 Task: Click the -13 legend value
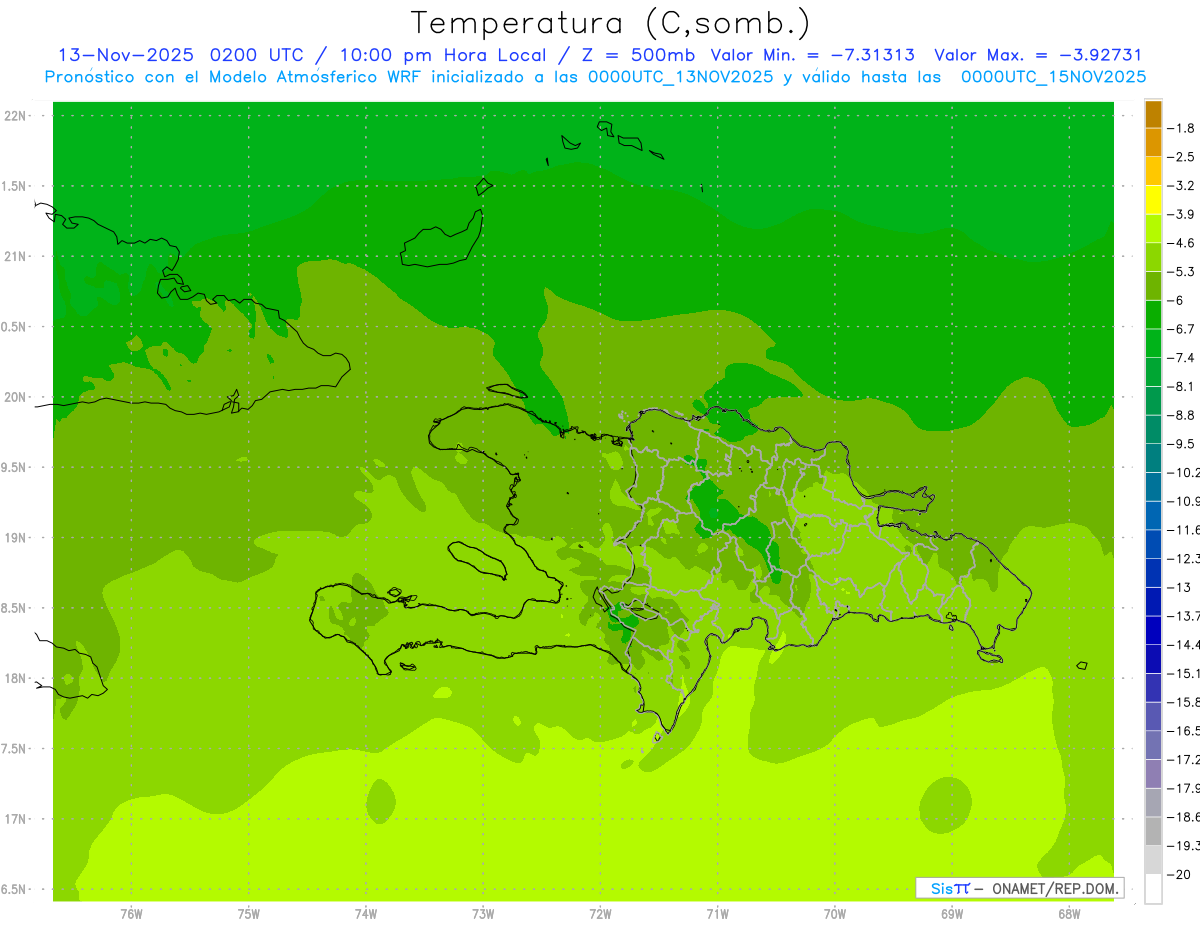(x=1179, y=587)
